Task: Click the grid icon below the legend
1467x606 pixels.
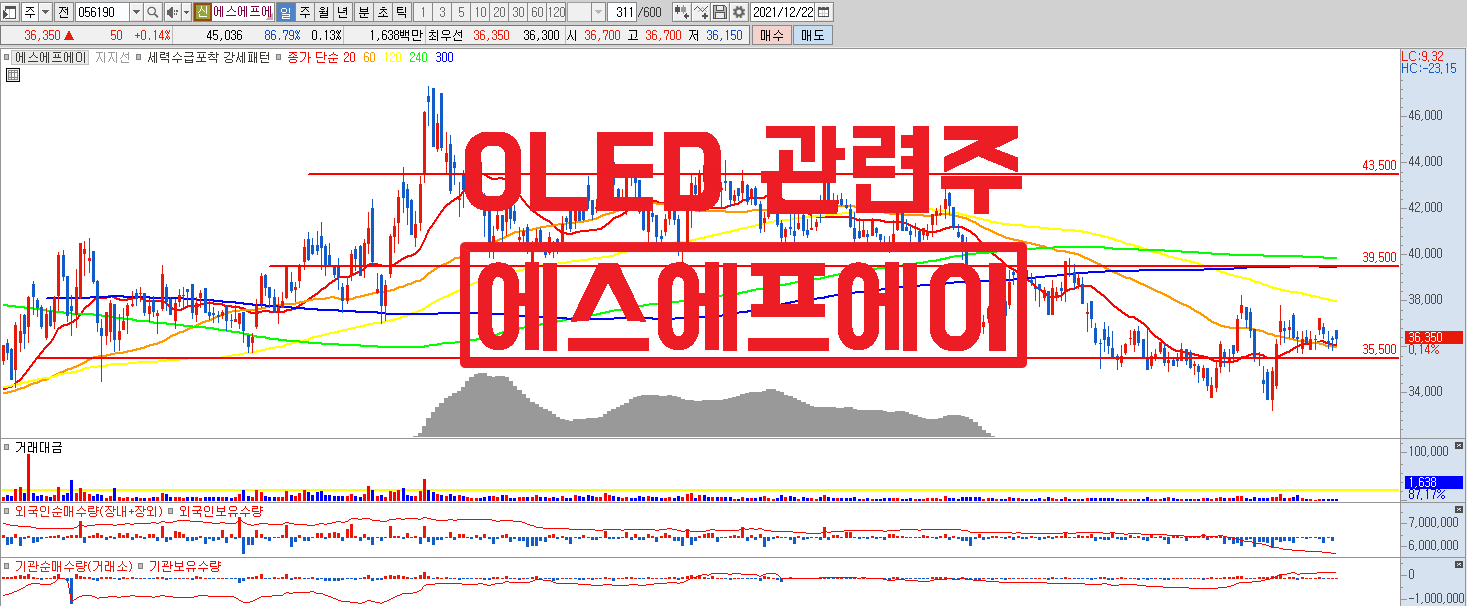Action: 13,75
